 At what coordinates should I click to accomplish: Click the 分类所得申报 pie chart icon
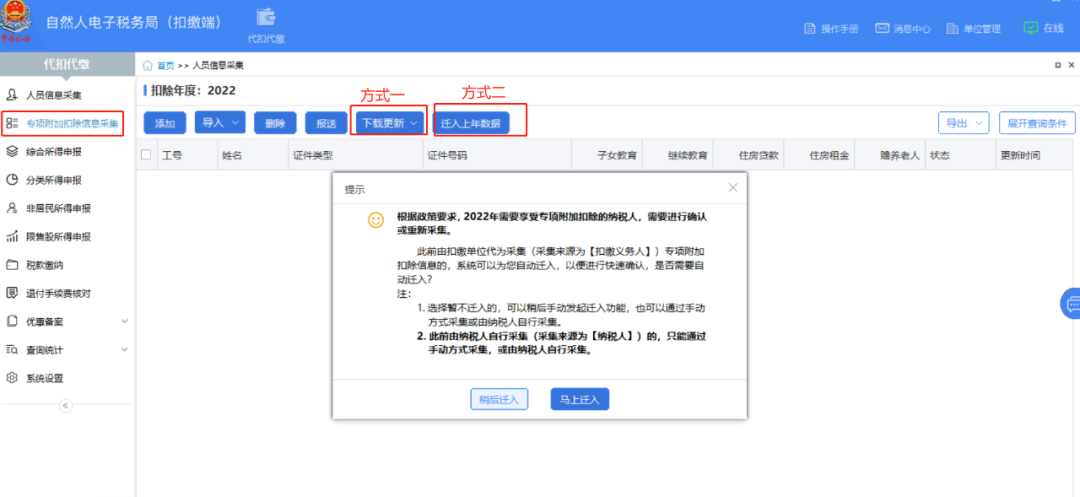(x=11, y=180)
